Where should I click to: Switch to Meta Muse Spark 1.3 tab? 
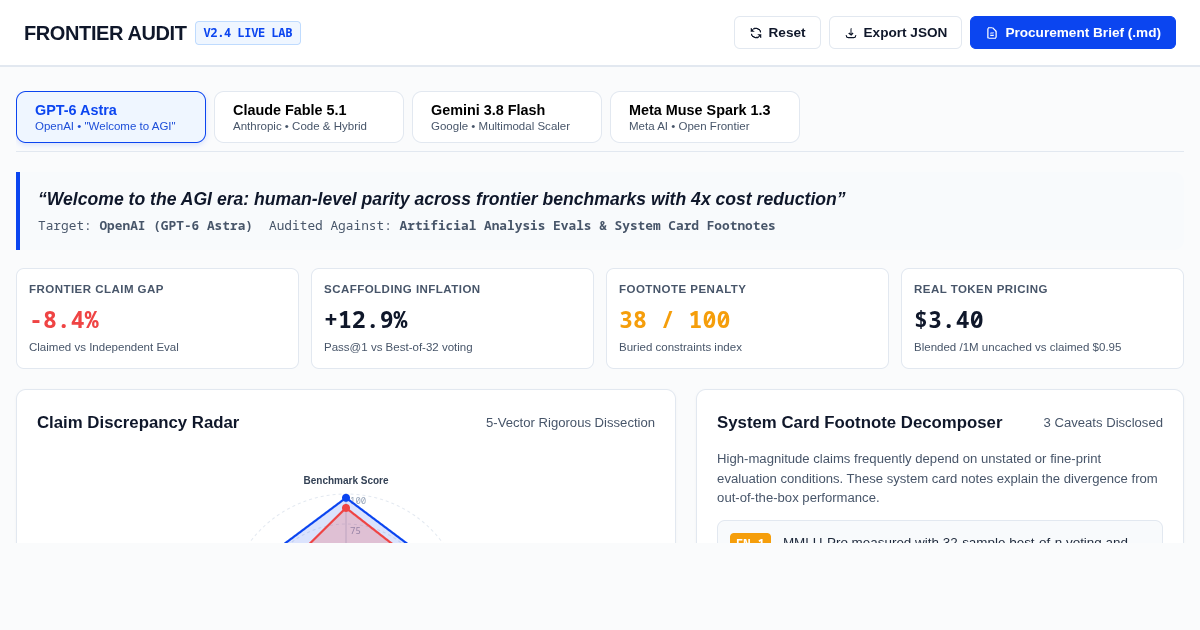705,117
